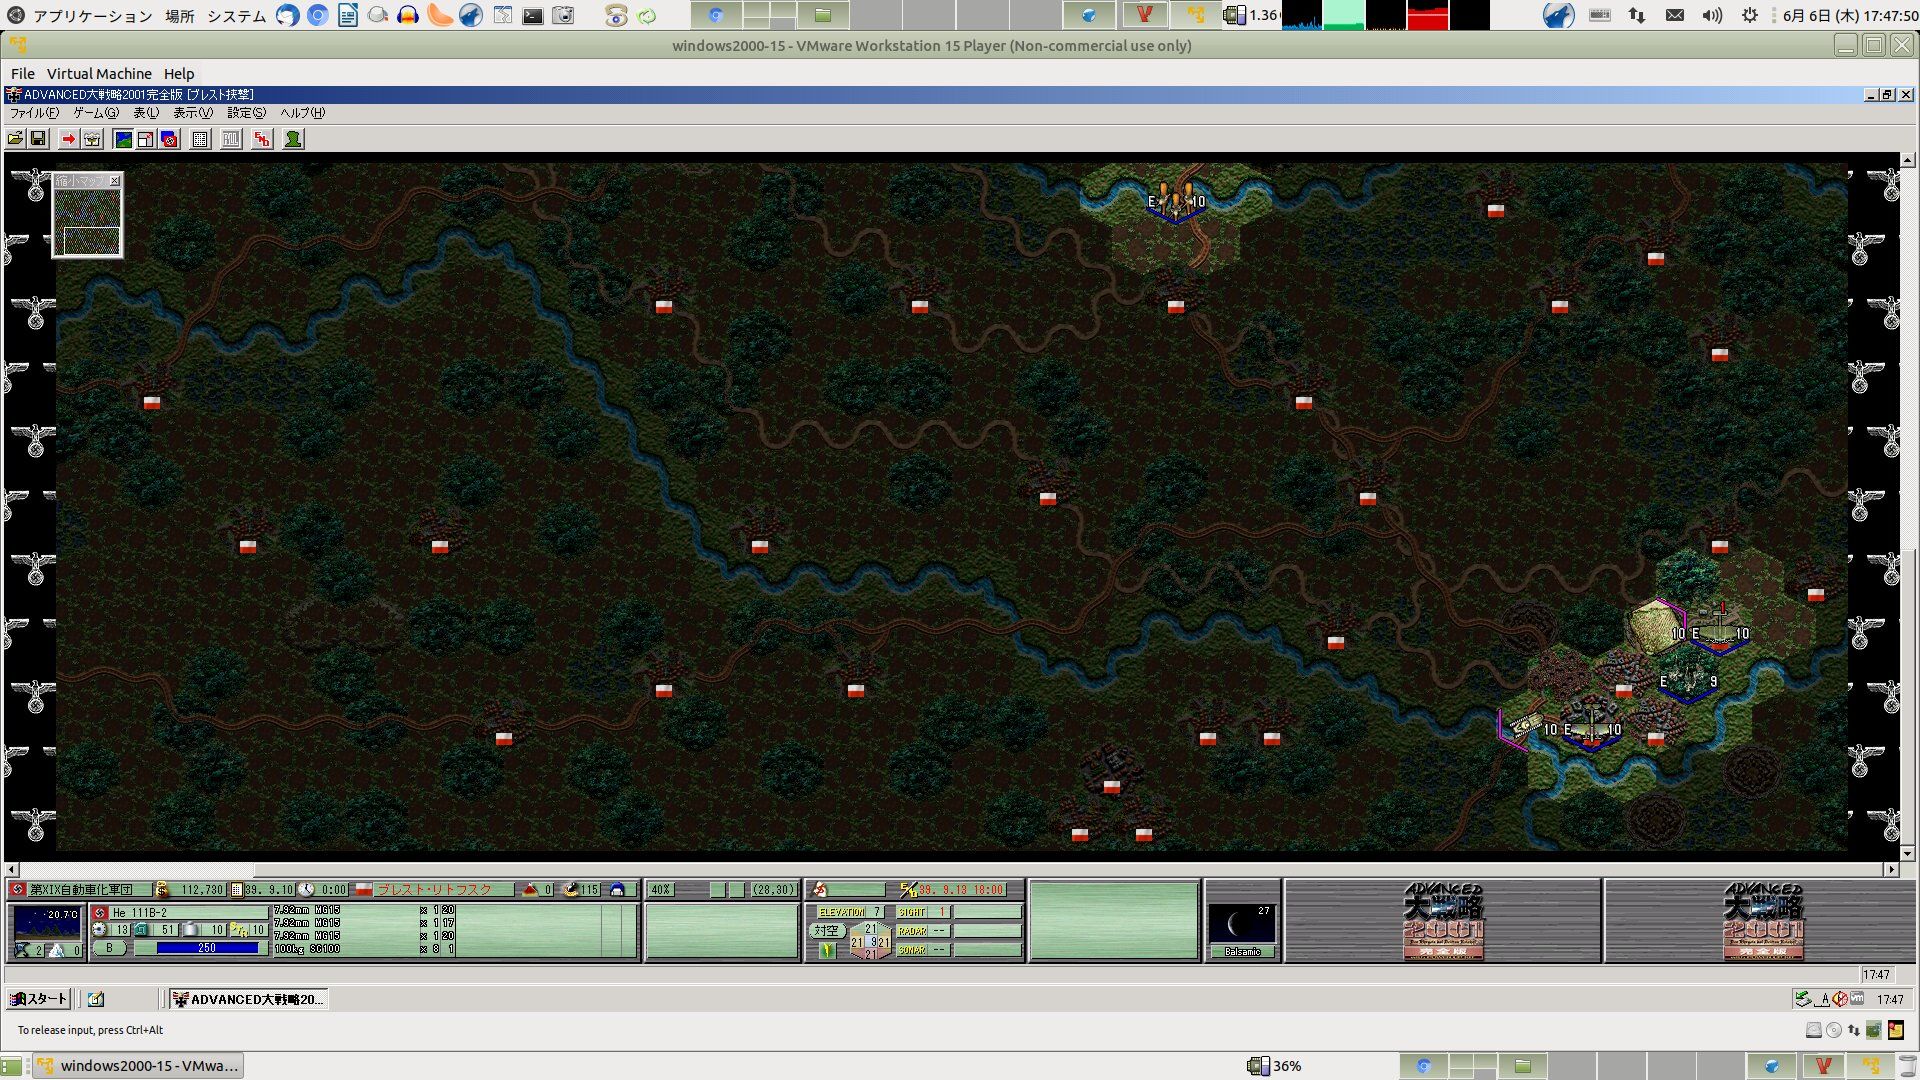Viewport: 1920px width, 1080px height.
Task: Click the blue-green terrain map toolbar icon
Action: (x=123, y=139)
